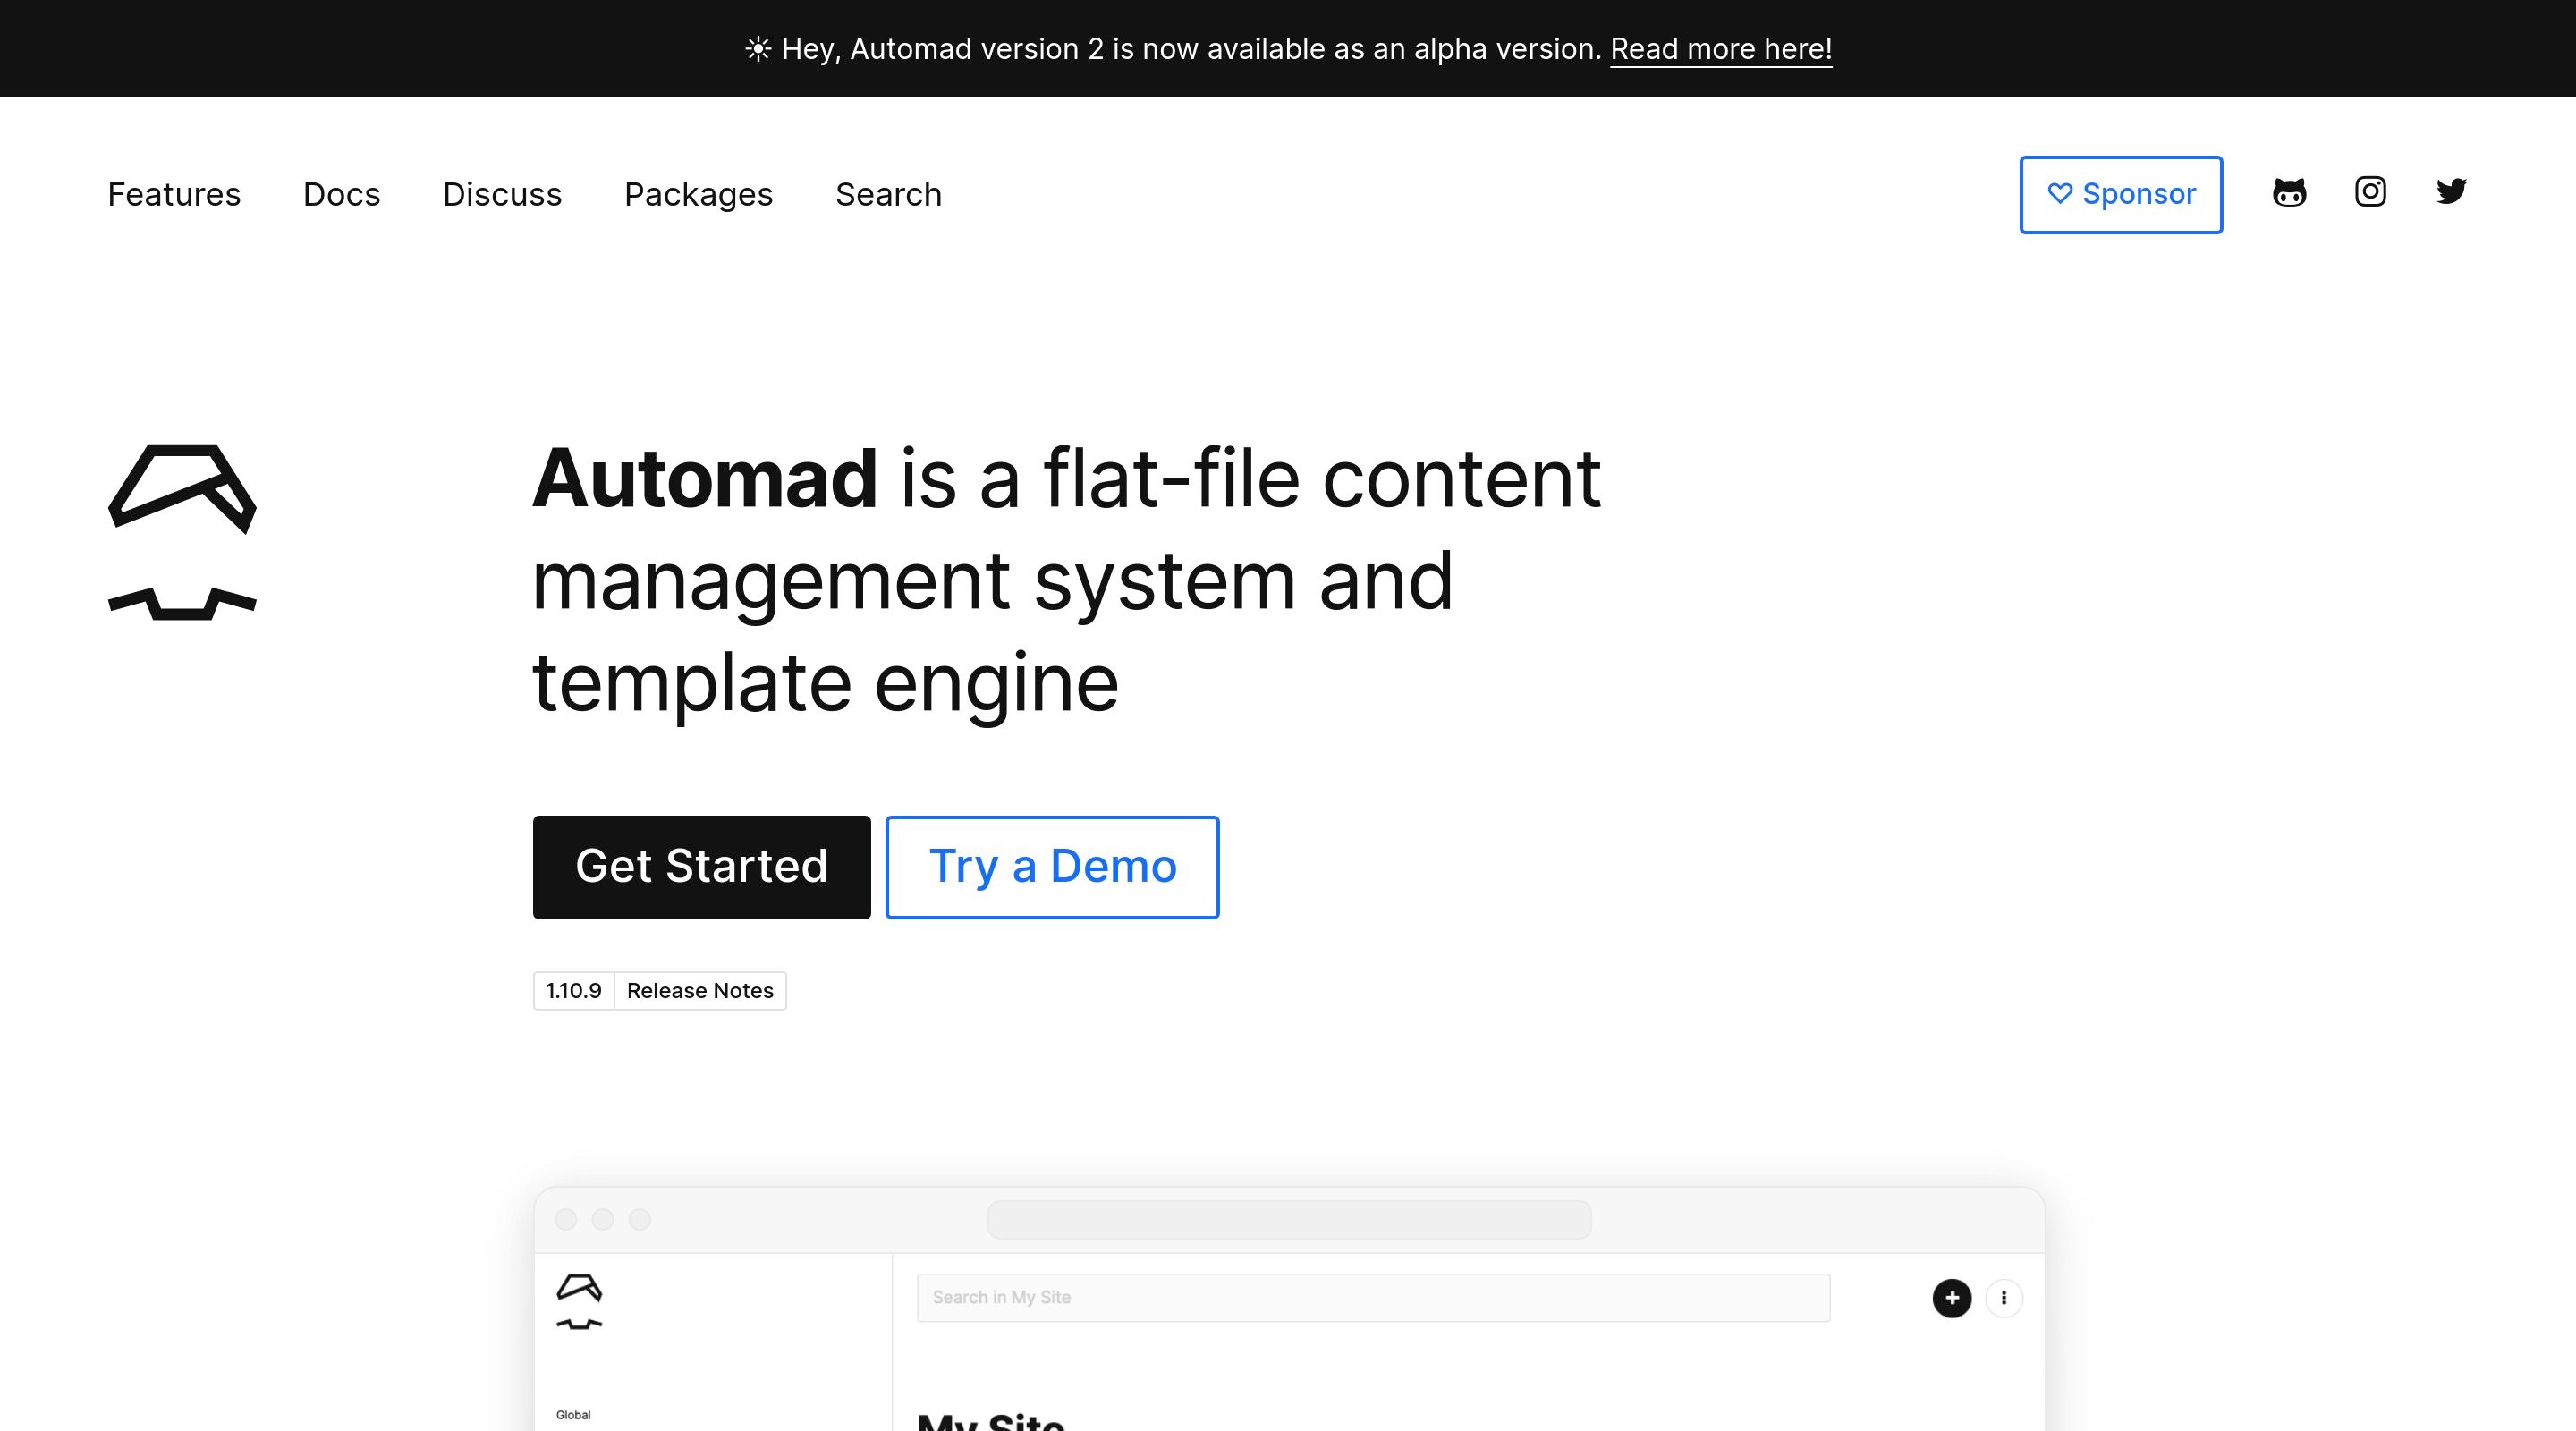Open the GitHub cat icon link
This screenshot has width=2576, height=1431.
point(2289,192)
